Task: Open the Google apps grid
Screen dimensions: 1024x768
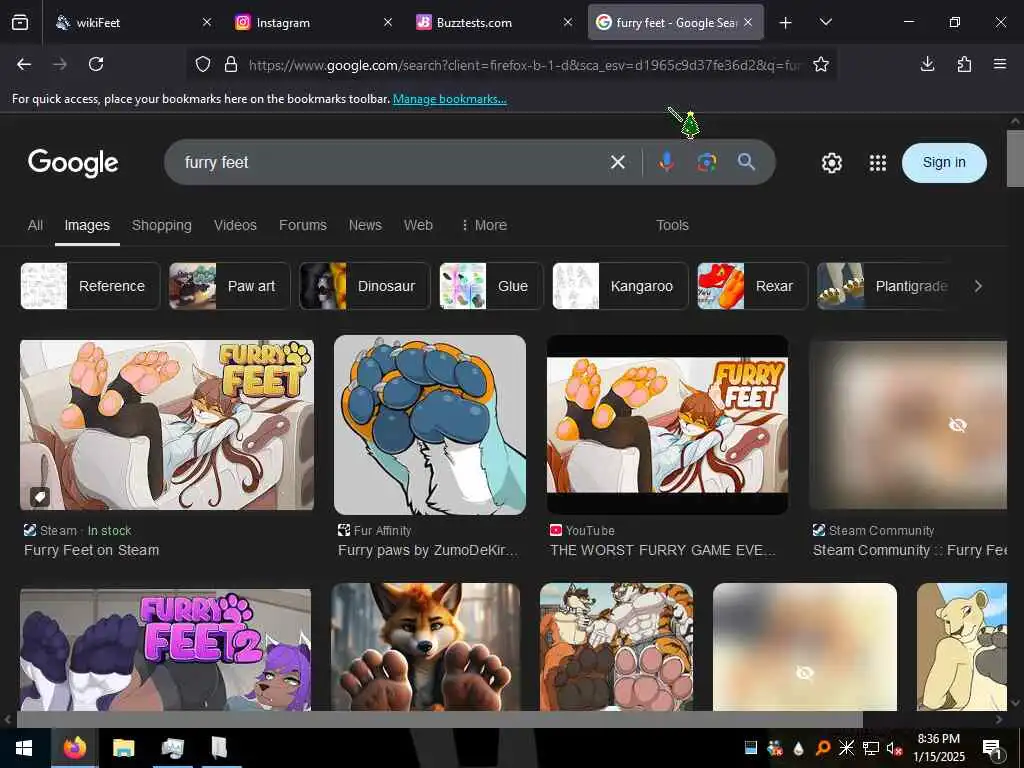Action: [878, 163]
